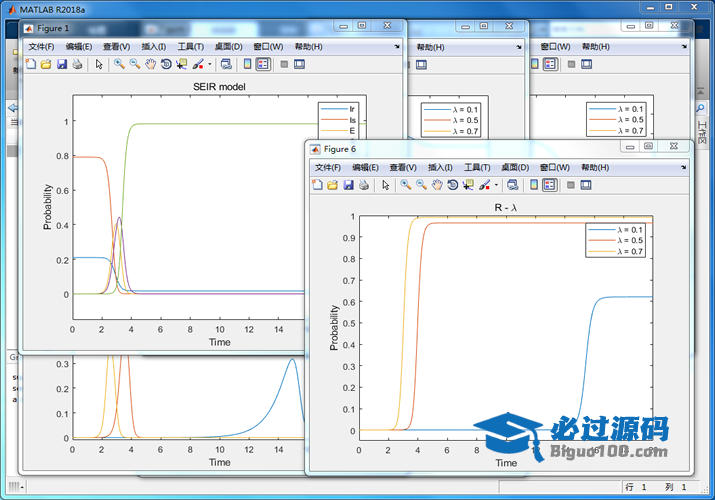Toggle Insert Legend in rightmost background figure
715x500 pixels.
[550, 64]
